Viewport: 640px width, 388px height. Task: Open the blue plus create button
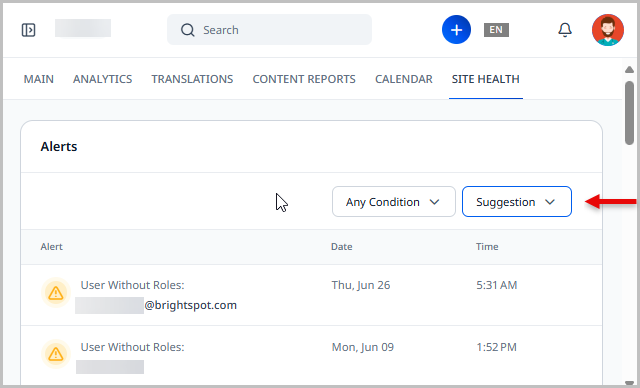[456, 30]
